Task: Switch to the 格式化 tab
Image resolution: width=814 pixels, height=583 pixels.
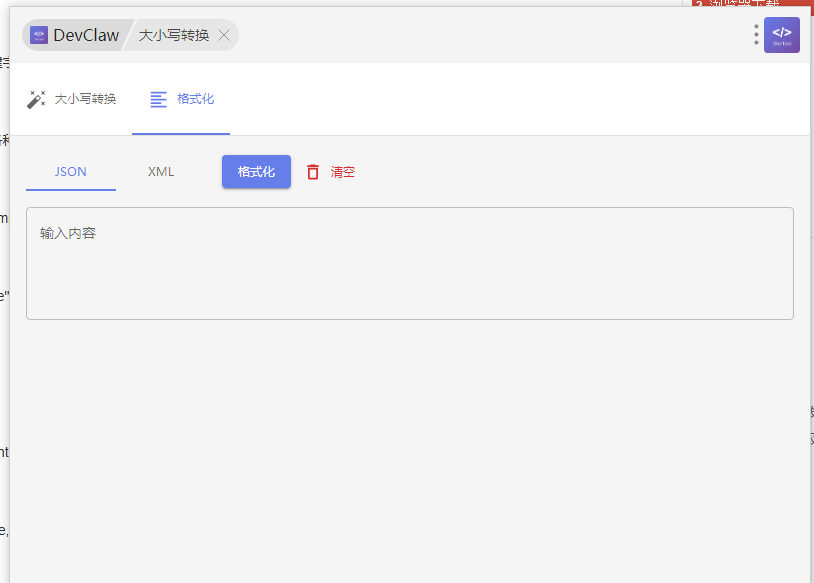Action: click(x=181, y=99)
